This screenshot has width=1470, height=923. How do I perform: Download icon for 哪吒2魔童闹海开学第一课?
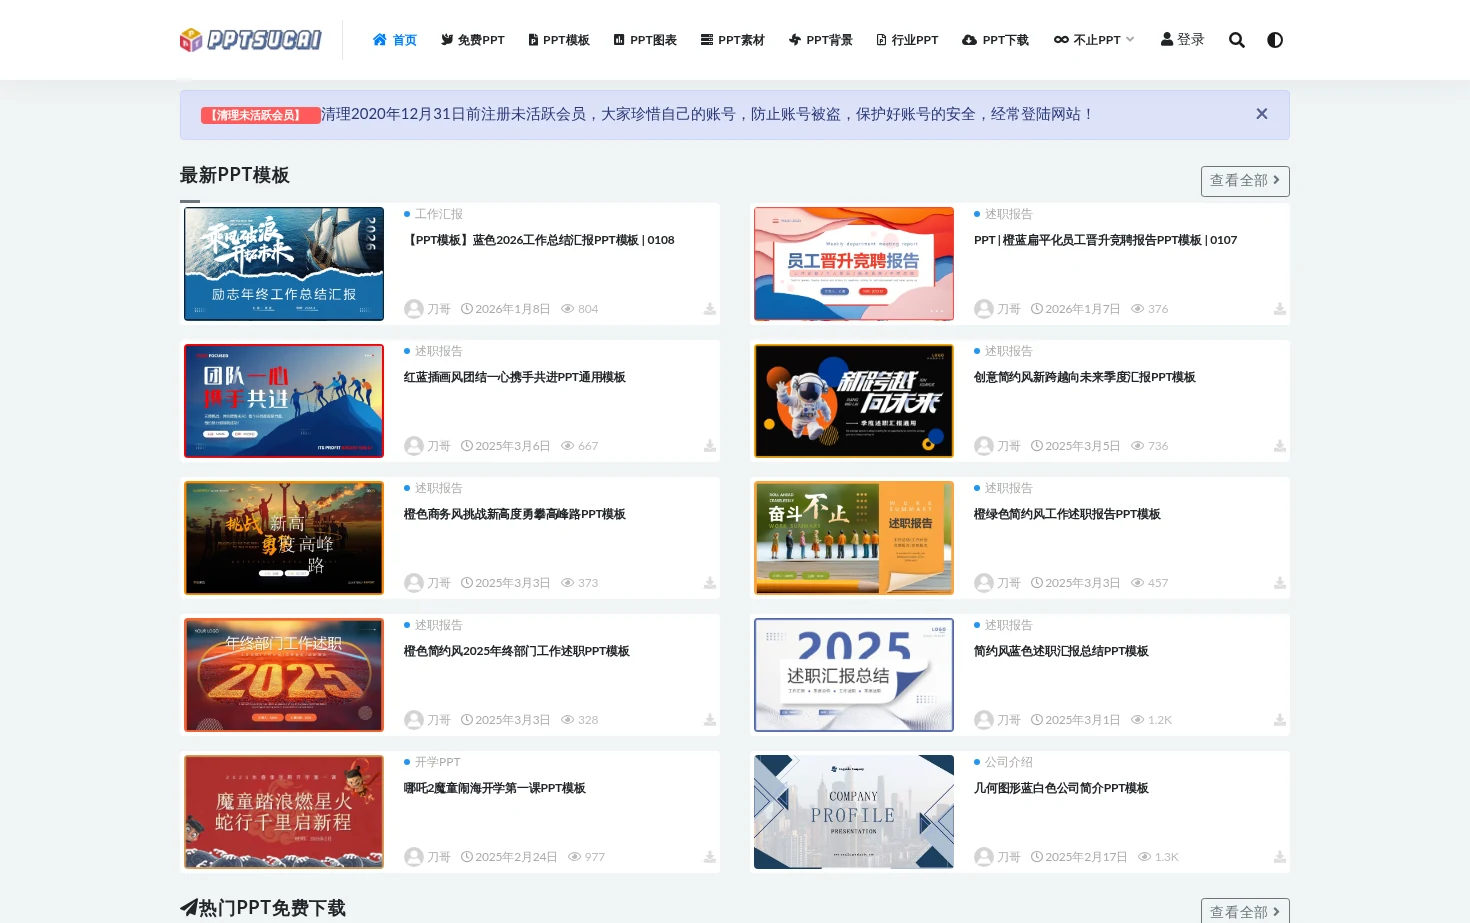tap(710, 857)
